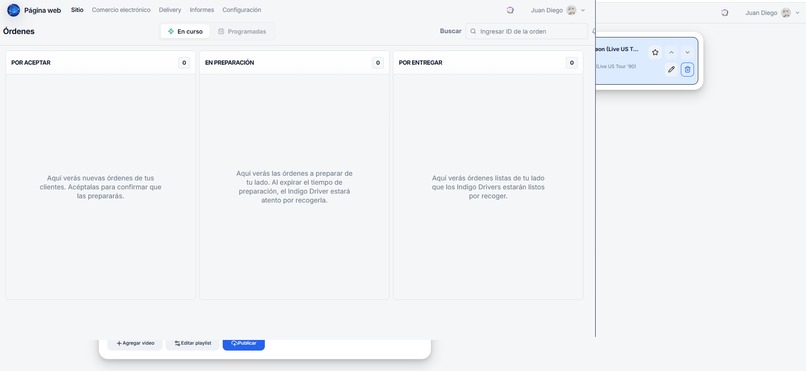Move the Live US Tour video up
The height and width of the screenshot is (371, 806).
(671, 52)
